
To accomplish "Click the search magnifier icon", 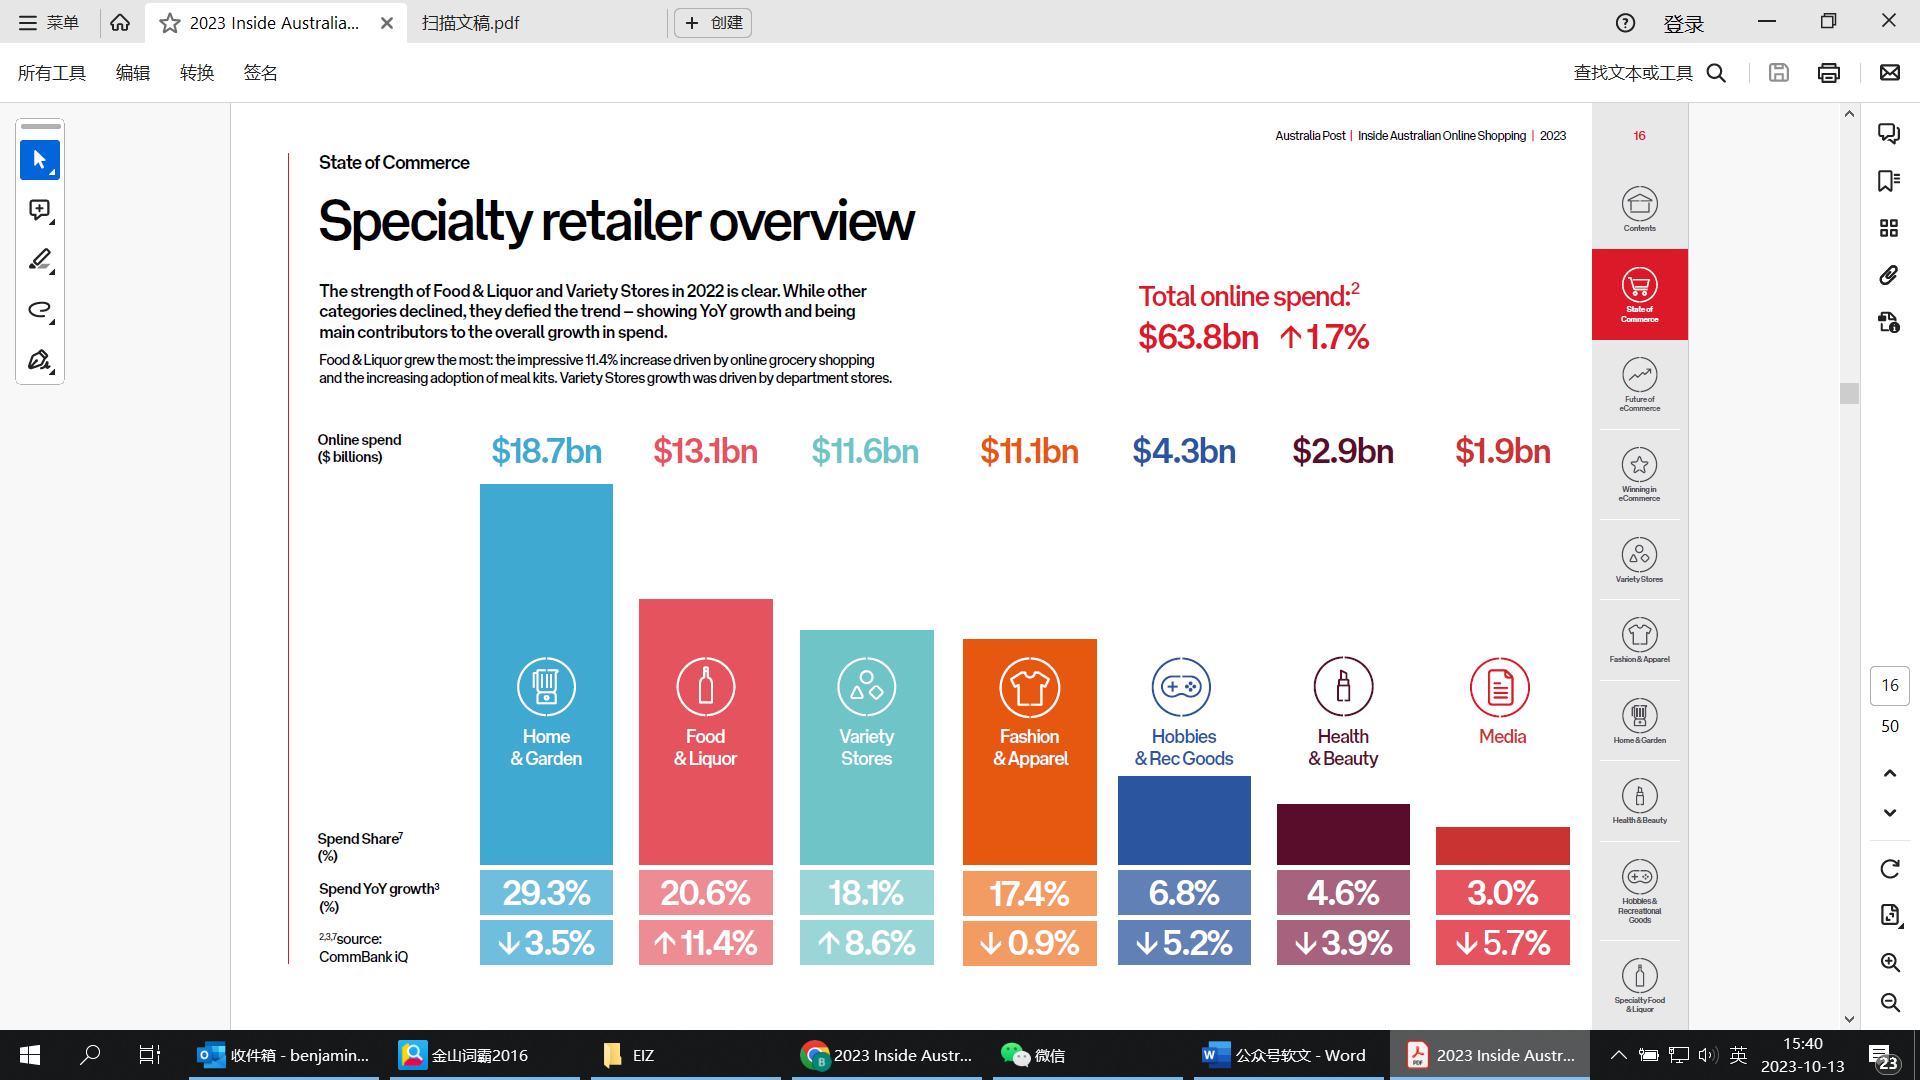I will [x=1716, y=73].
